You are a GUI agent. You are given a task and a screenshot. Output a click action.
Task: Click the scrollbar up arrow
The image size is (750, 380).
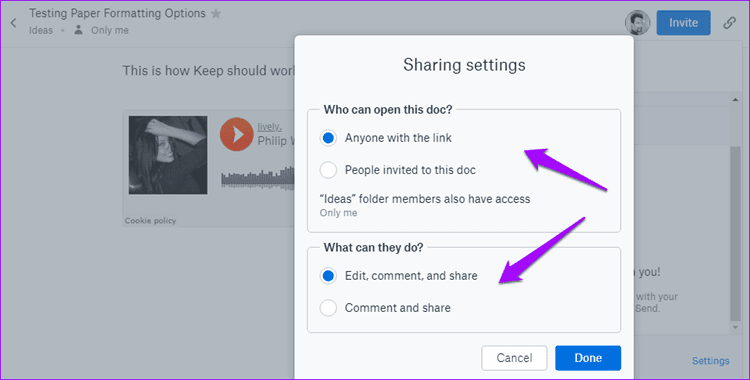coord(735,100)
